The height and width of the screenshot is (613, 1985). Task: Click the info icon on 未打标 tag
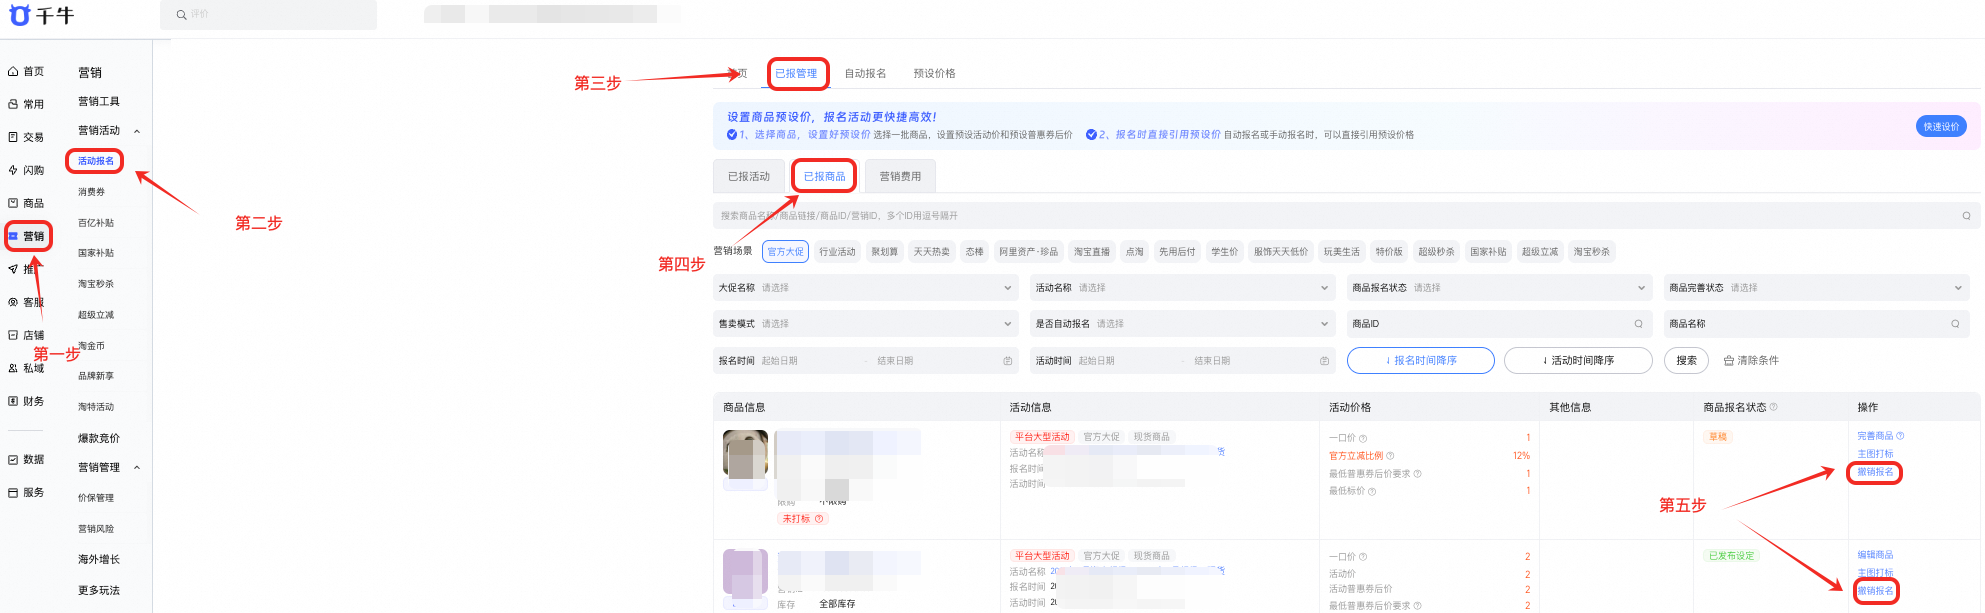819,519
